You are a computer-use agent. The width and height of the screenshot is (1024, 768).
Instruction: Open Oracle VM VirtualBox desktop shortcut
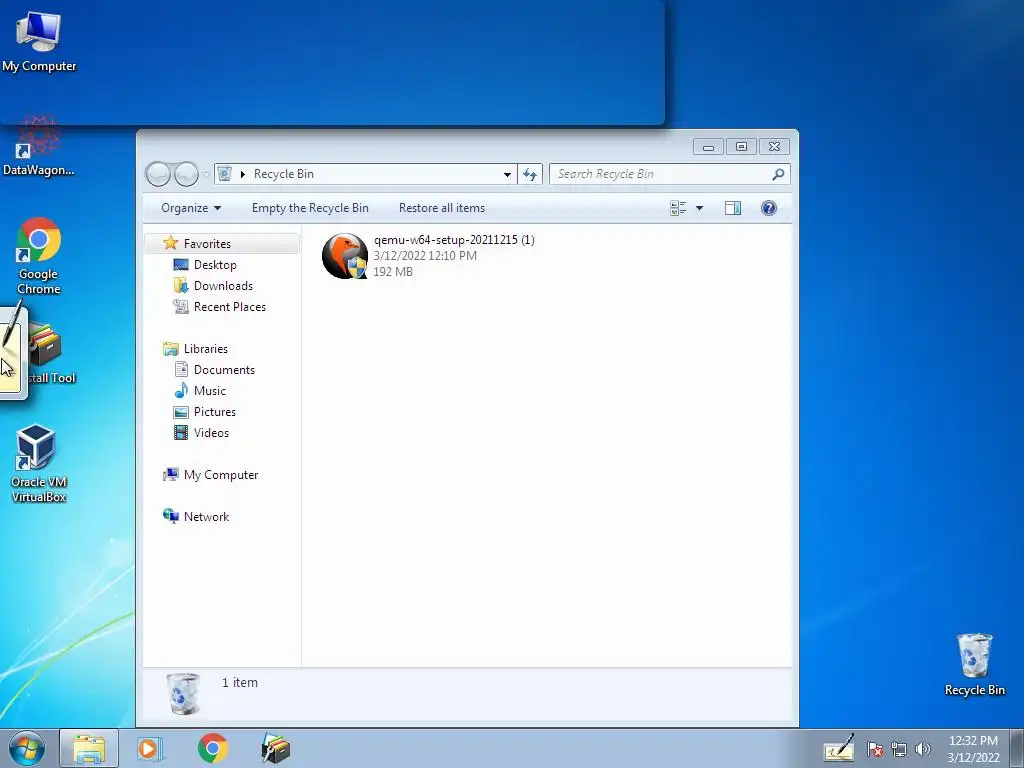[39, 463]
